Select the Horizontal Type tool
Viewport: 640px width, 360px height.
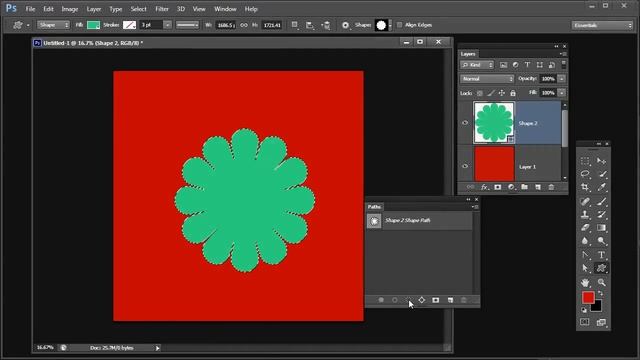tap(601, 255)
